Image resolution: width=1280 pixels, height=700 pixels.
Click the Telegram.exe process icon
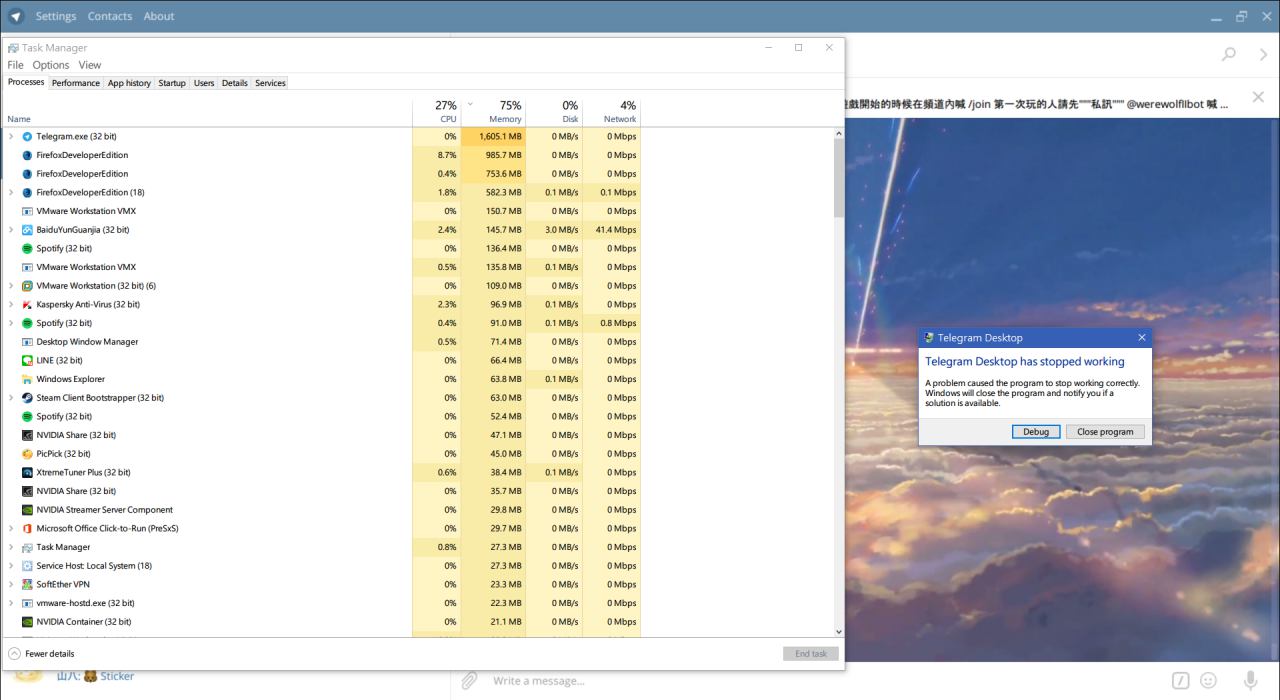point(27,136)
